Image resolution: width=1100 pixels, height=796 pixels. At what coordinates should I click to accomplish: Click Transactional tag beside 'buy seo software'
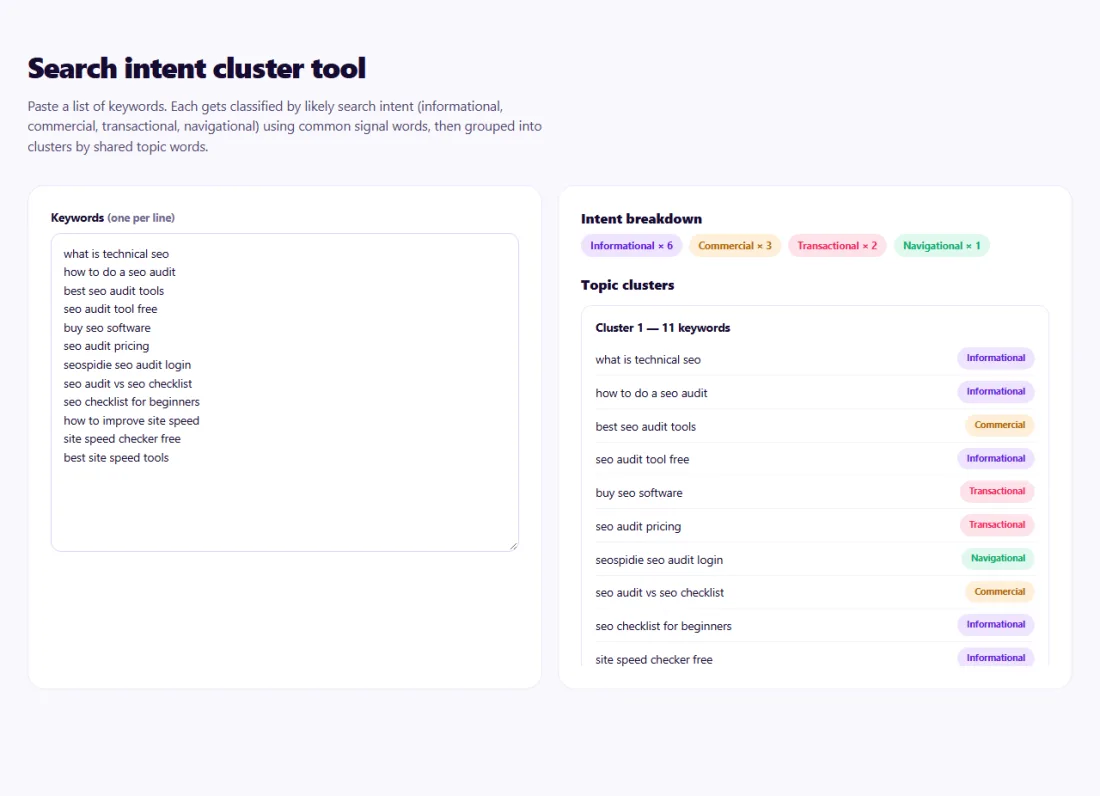[997, 491]
